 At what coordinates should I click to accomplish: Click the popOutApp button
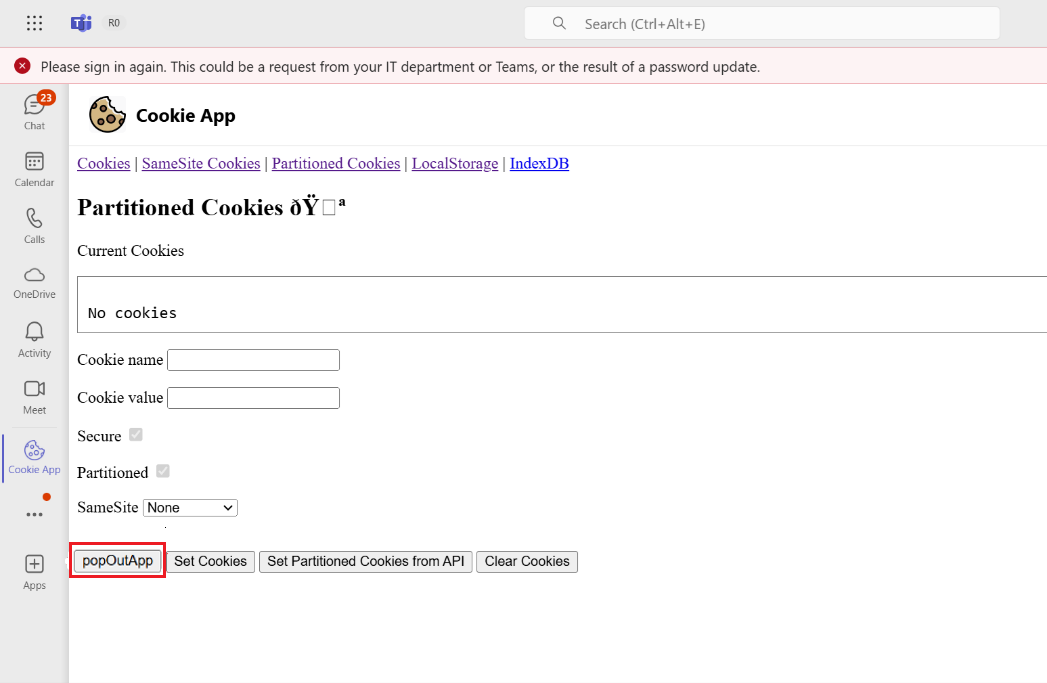point(117,561)
